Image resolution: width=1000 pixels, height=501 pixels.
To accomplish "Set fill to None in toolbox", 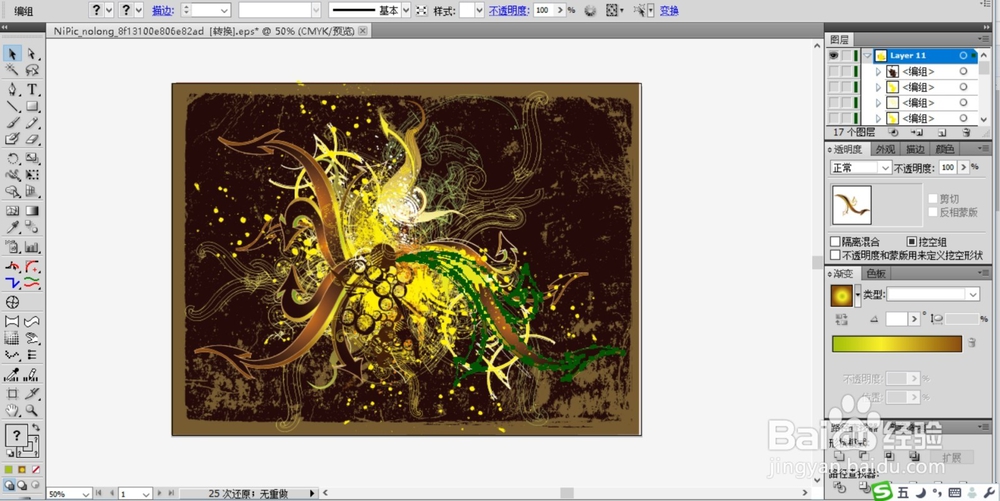I will [x=36, y=469].
